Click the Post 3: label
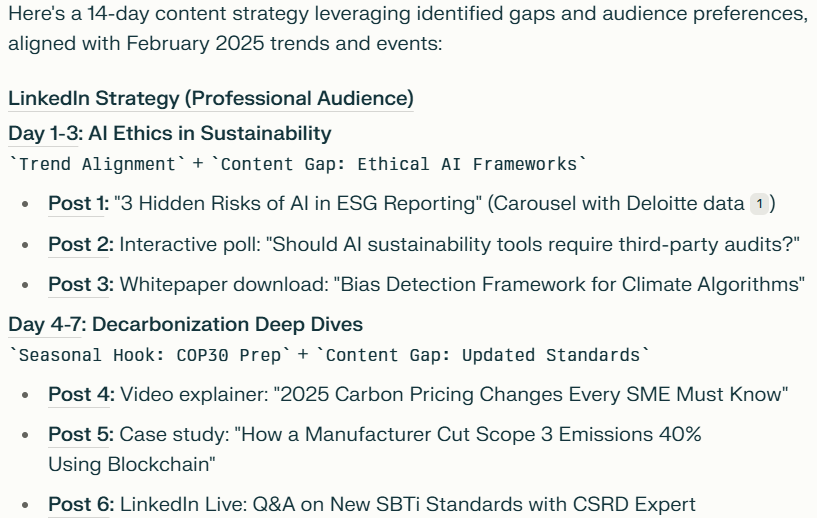Image resolution: width=817 pixels, height=518 pixels. (x=81, y=284)
